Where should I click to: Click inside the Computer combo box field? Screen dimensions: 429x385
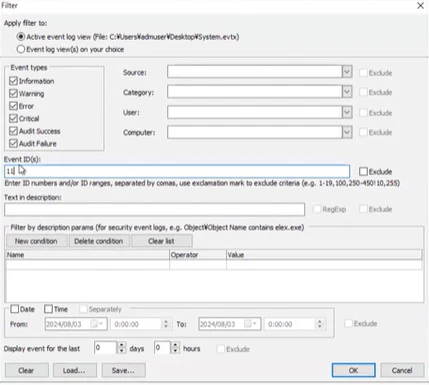click(x=255, y=132)
